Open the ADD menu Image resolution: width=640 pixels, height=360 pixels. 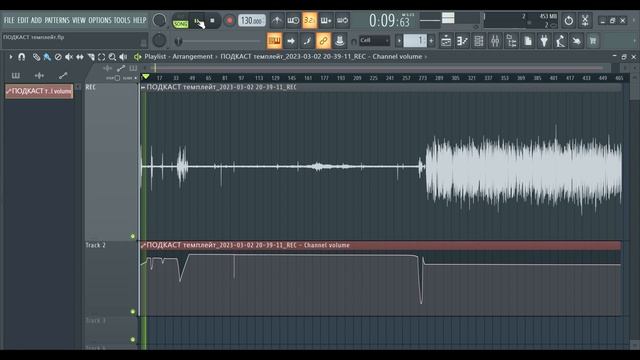coord(36,20)
